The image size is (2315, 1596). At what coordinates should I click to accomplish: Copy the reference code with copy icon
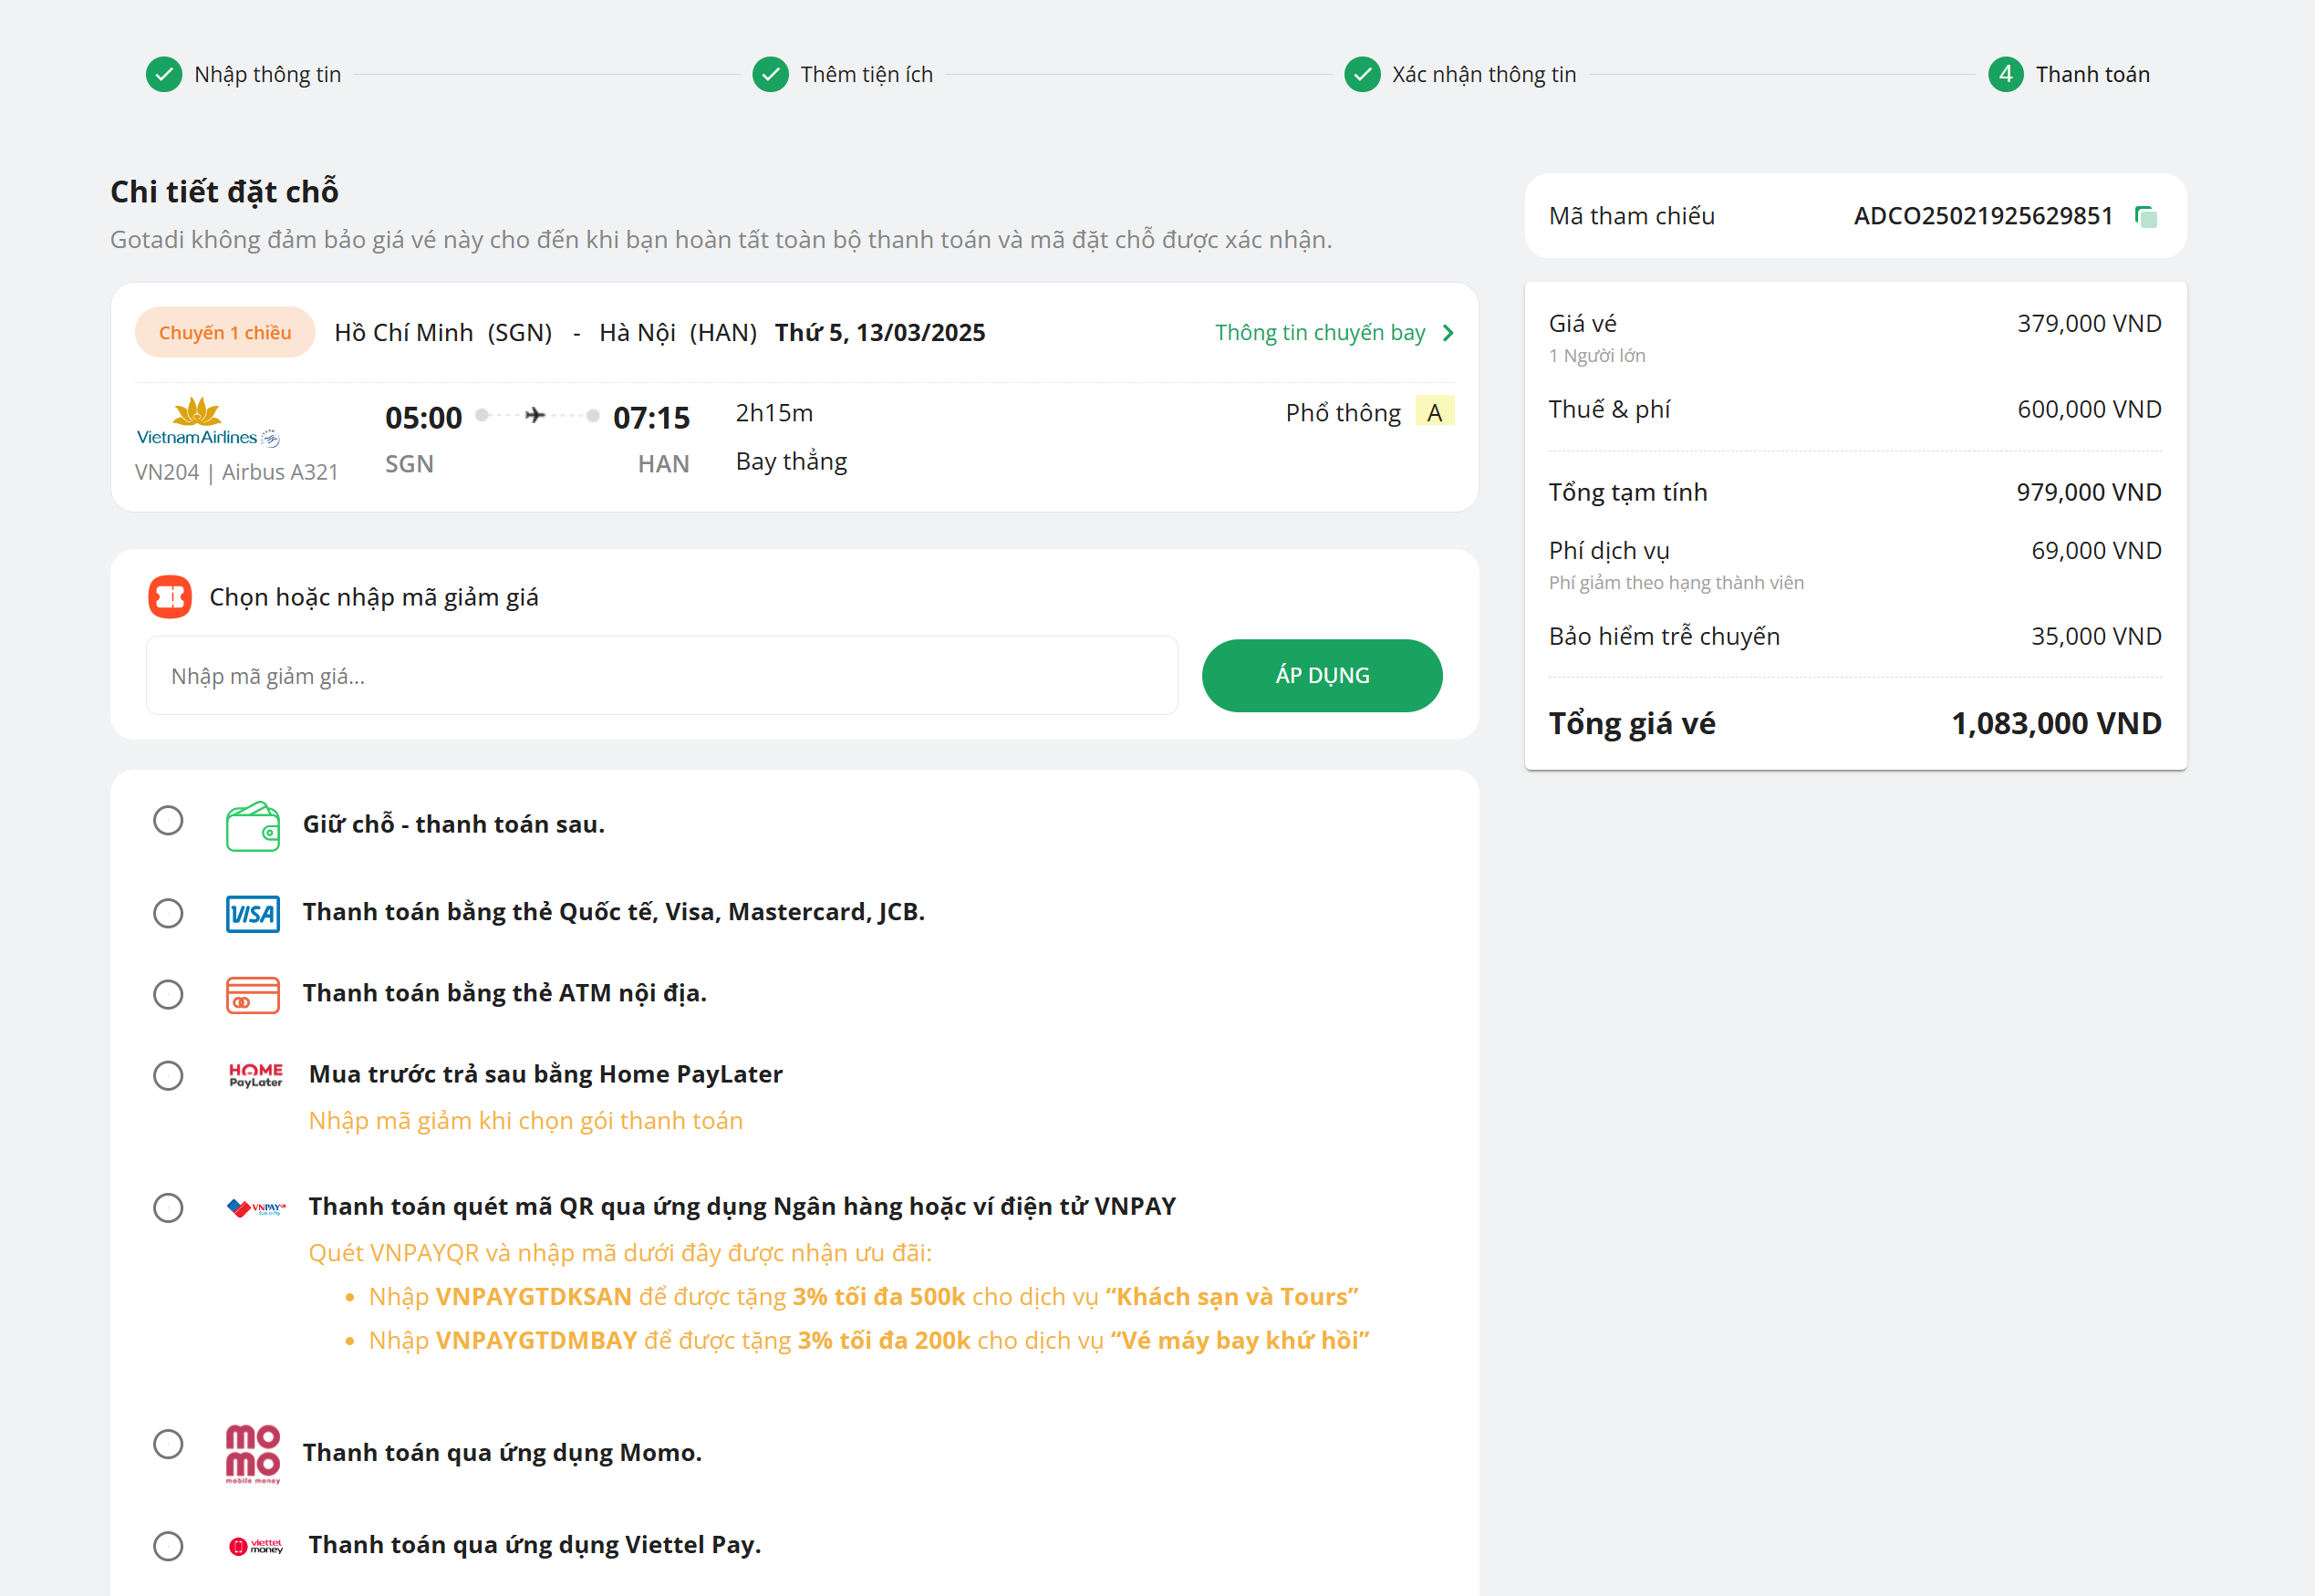[2145, 216]
